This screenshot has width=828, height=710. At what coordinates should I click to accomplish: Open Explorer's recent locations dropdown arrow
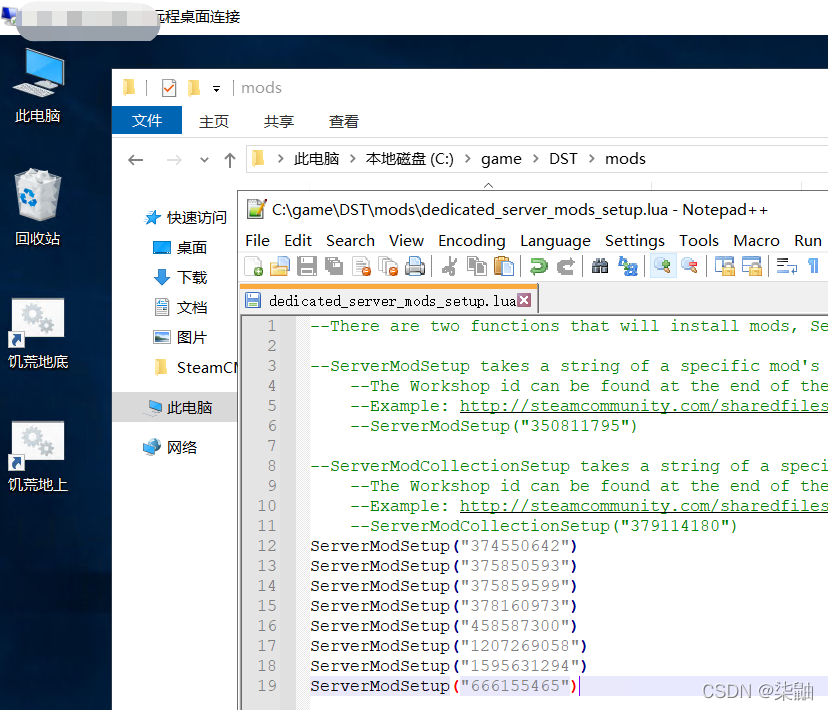coord(204,160)
